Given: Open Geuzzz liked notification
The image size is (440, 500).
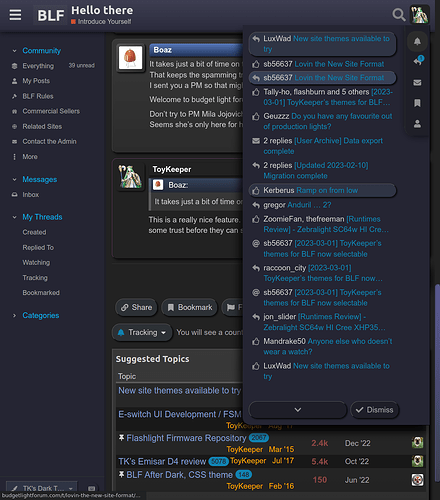Looking at the screenshot, I should [x=322, y=121].
